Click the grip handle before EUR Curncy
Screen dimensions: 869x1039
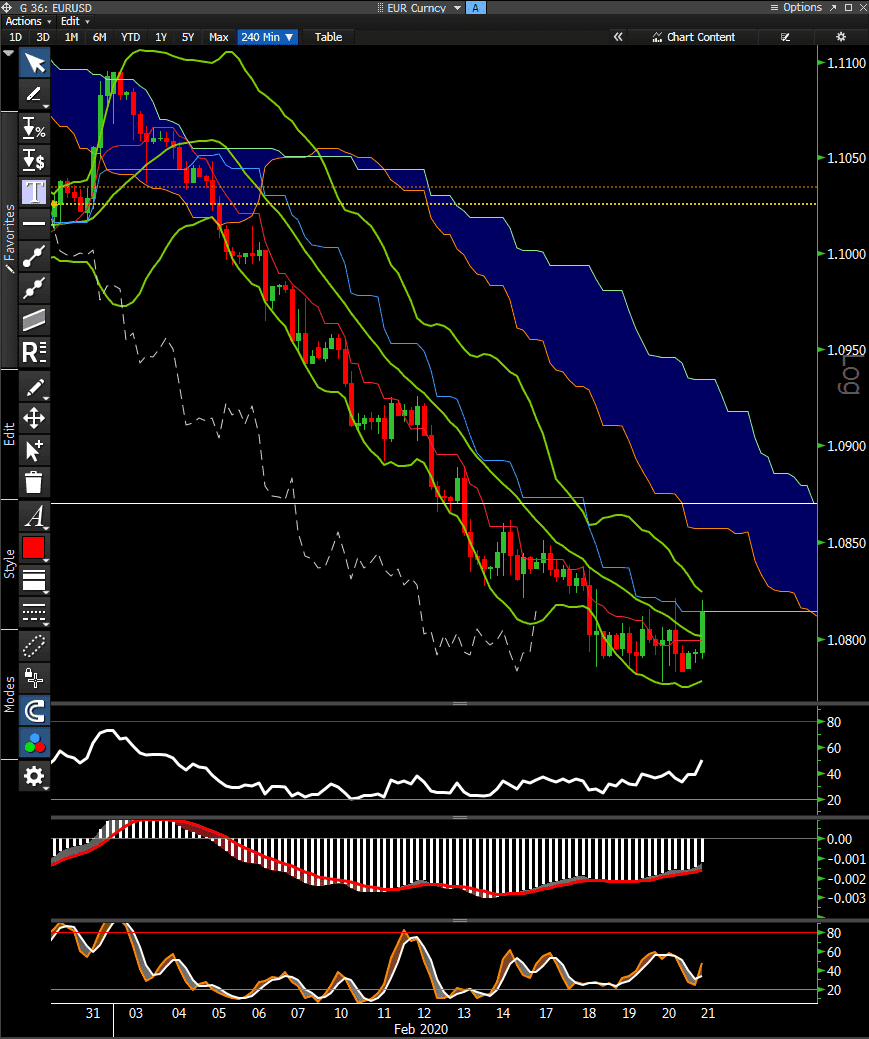(380, 8)
